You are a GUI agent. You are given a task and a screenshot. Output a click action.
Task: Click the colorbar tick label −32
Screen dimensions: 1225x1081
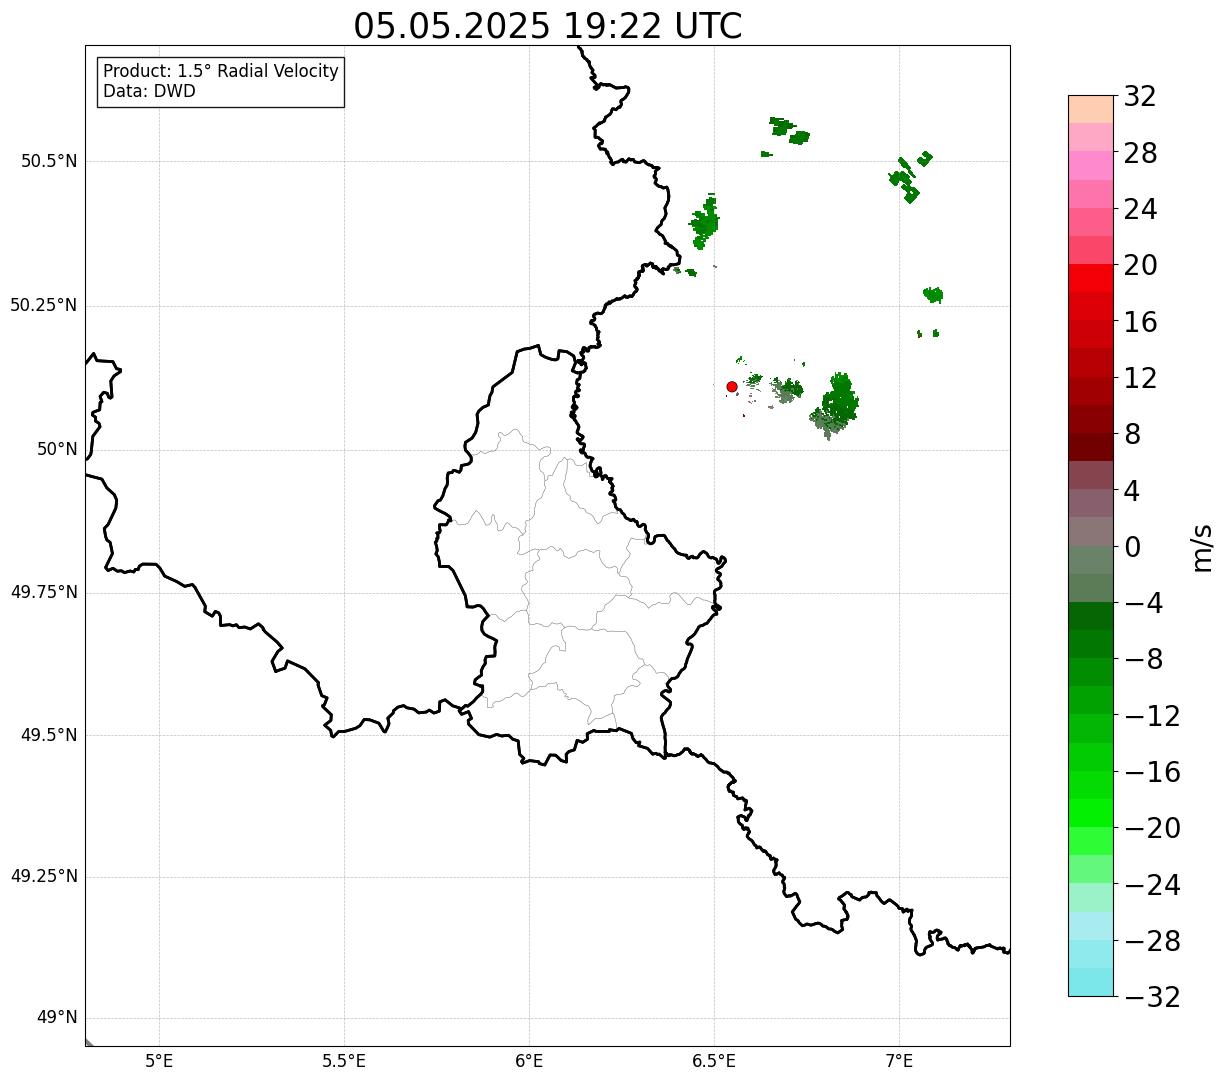coord(1152,997)
